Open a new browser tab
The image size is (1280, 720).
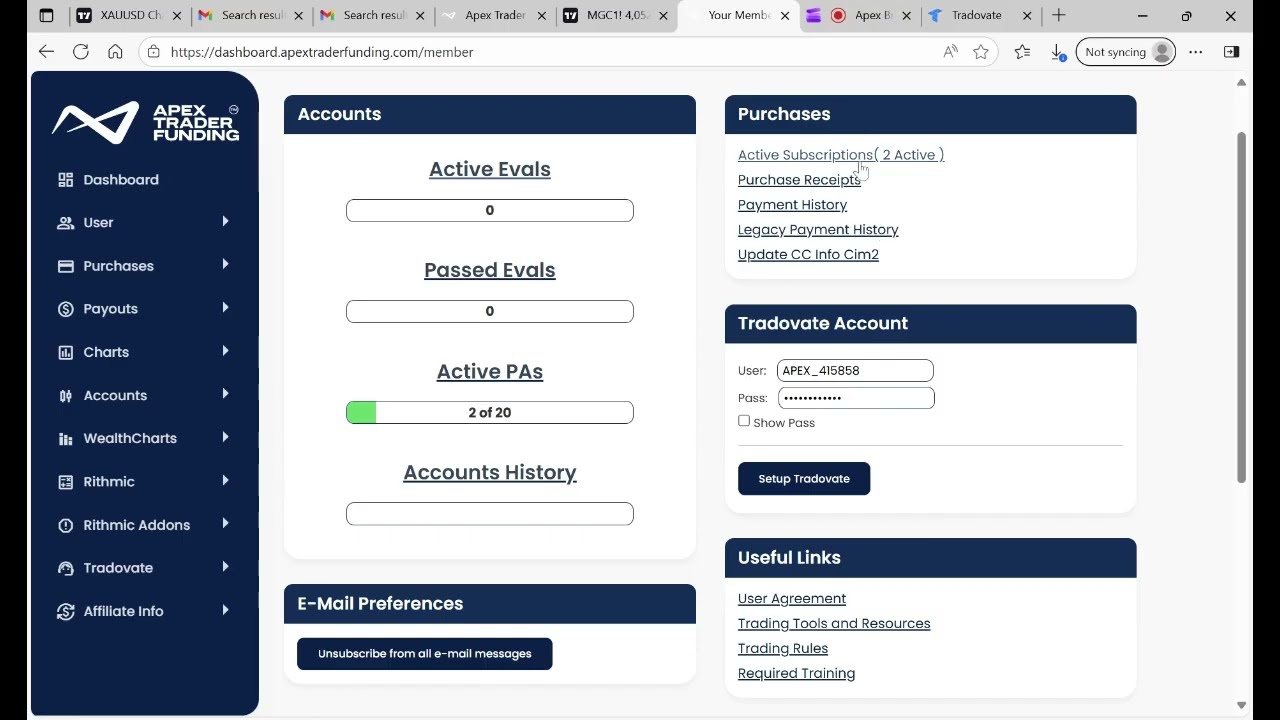(1059, 15)
